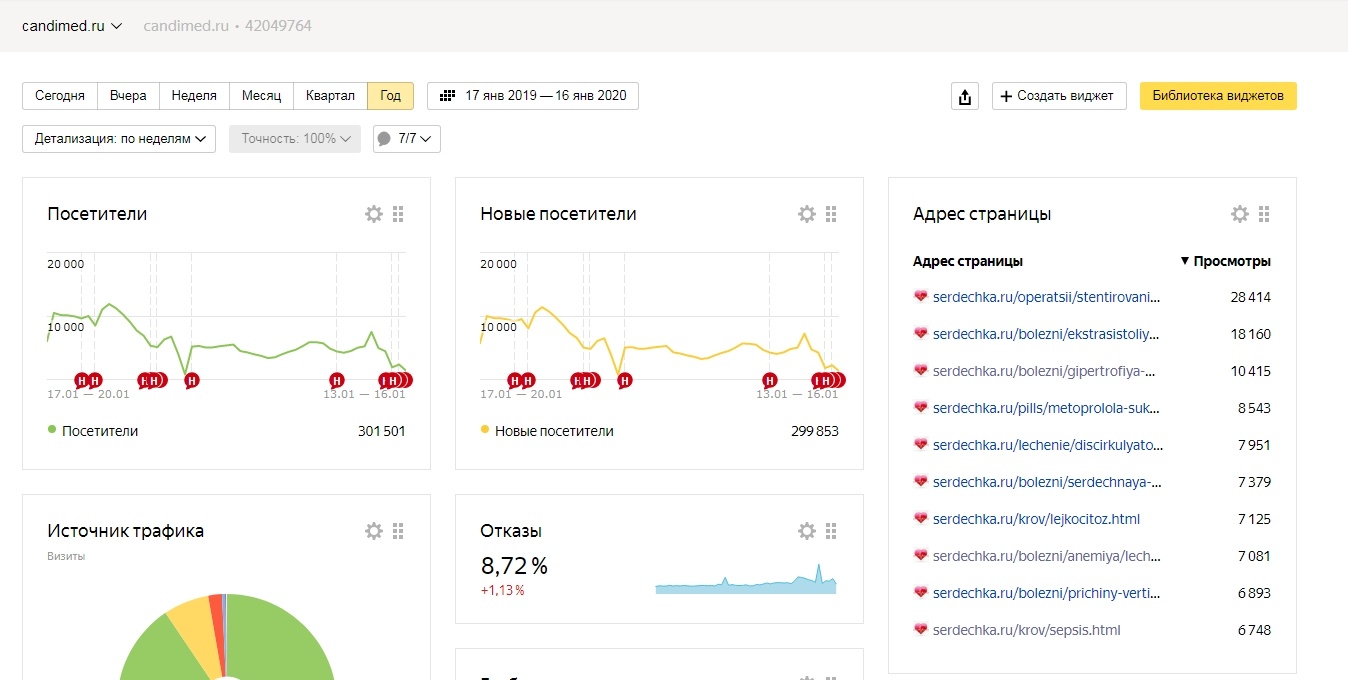Viewport: 1348px width, 680px height.
Task: Open settings gear of Посетители widget
Action: point(374,214)
